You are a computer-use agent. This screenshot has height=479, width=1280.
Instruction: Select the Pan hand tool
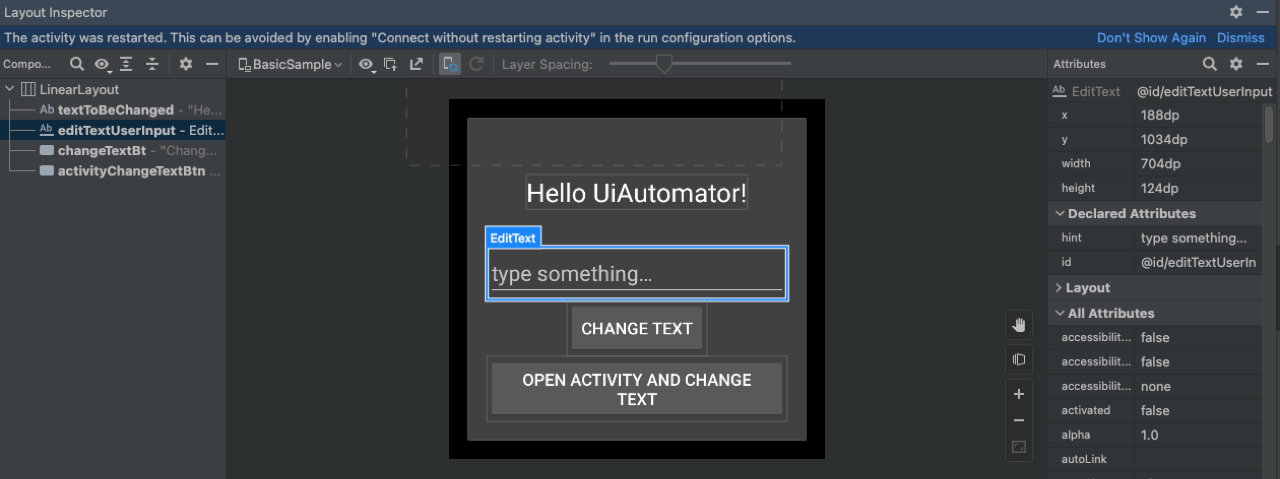tap(1019, 325)
